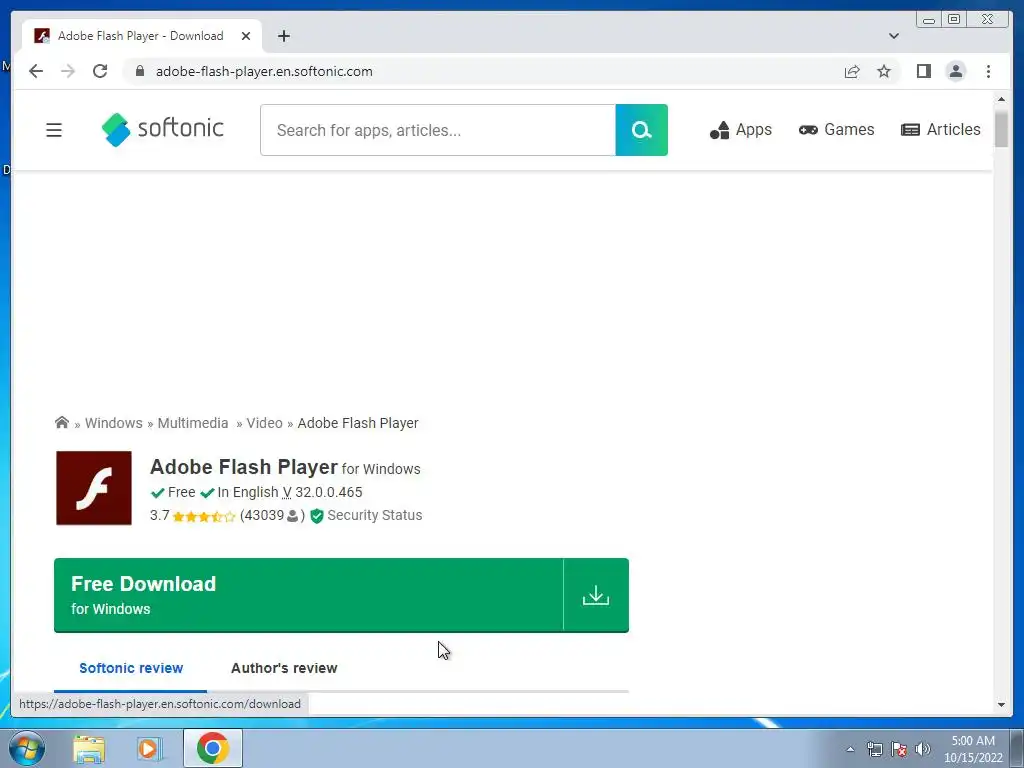The width and height of the screenshot is (1024, 768).
Task: Toggle the Chrome side panel
Action: 923,71
